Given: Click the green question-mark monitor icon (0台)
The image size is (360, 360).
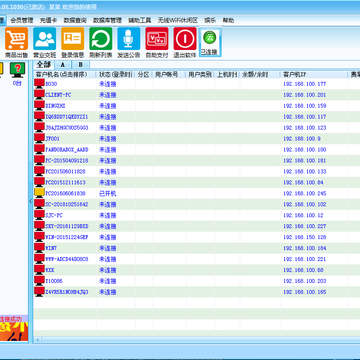Looking at the screenshot, I should (17, 70).
